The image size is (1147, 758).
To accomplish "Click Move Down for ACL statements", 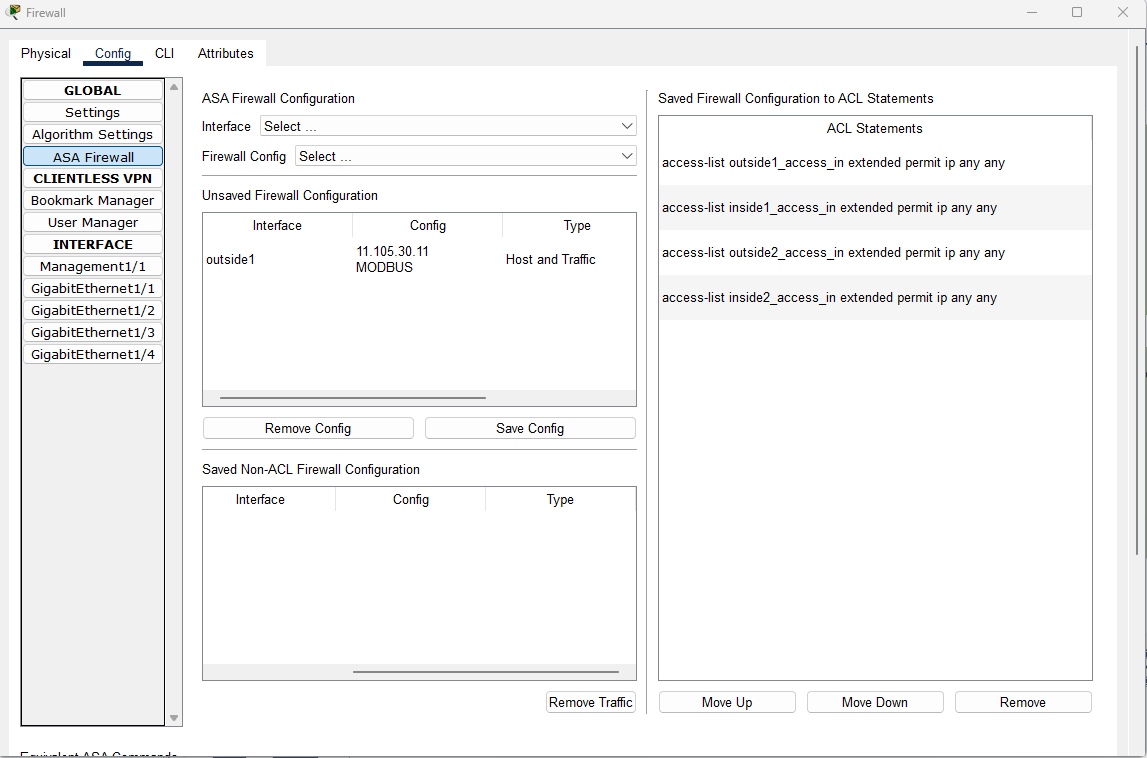I will pyautogui.click(x=874, y=701).
